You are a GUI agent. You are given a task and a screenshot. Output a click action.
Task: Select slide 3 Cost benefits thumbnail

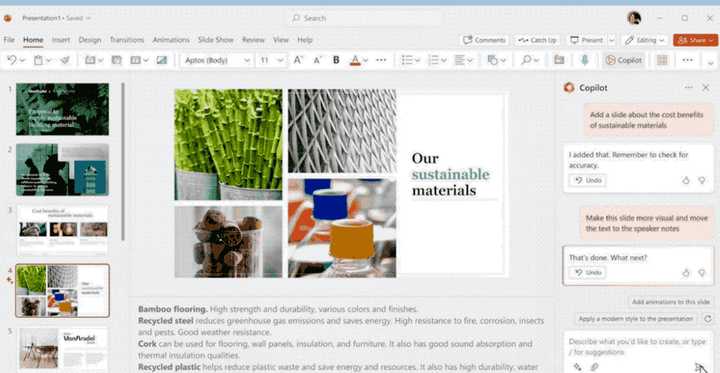click(x=62, y=230)
